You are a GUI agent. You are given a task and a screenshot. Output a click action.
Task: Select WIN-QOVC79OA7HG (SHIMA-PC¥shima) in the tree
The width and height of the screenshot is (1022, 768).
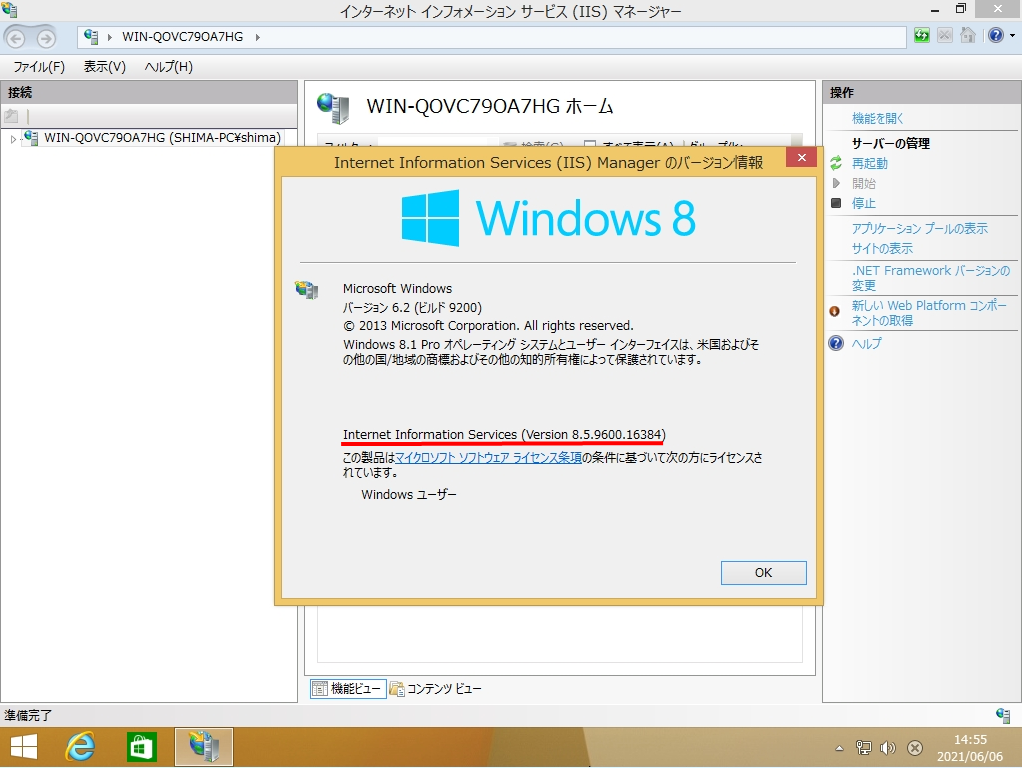162,138
